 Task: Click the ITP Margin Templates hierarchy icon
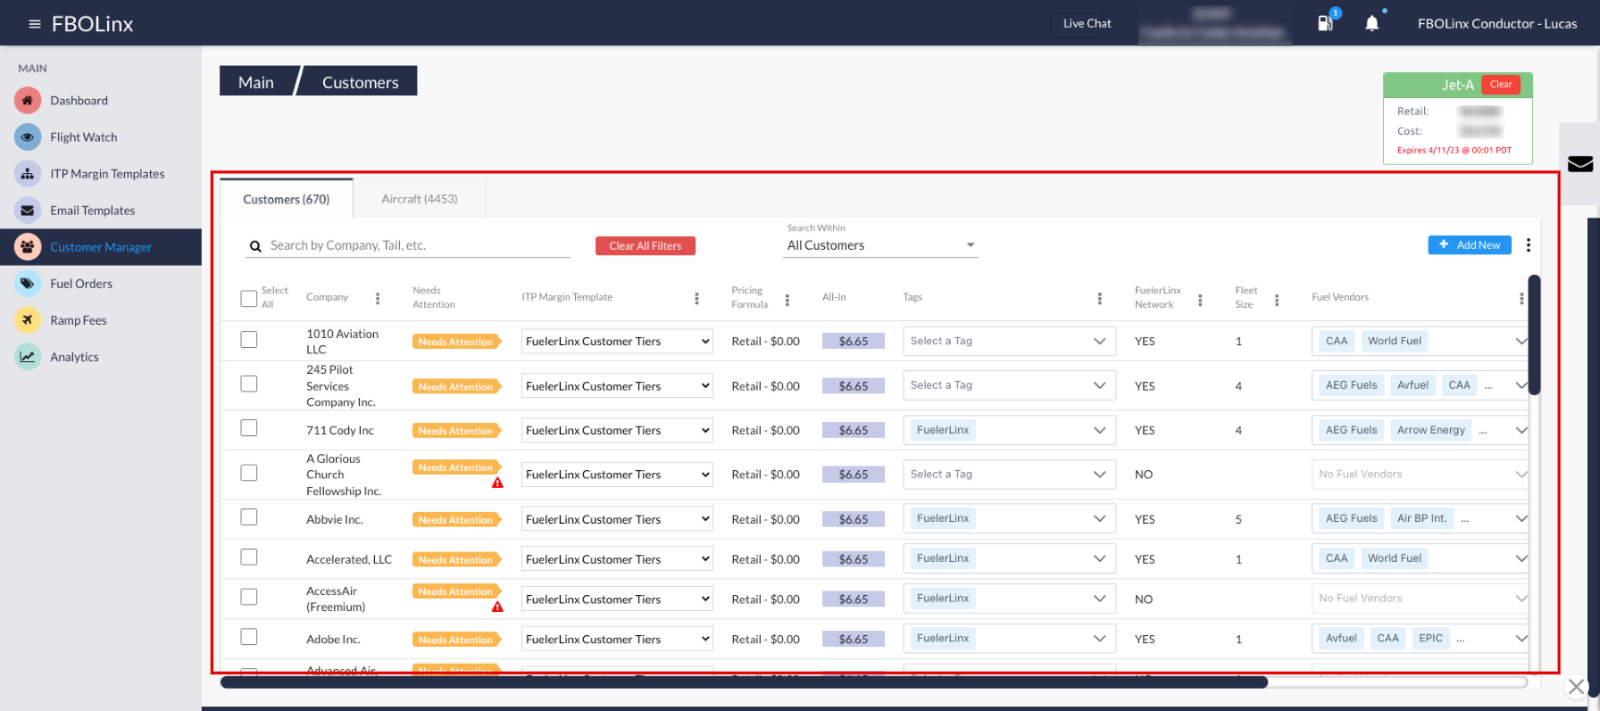click(28, 173)
